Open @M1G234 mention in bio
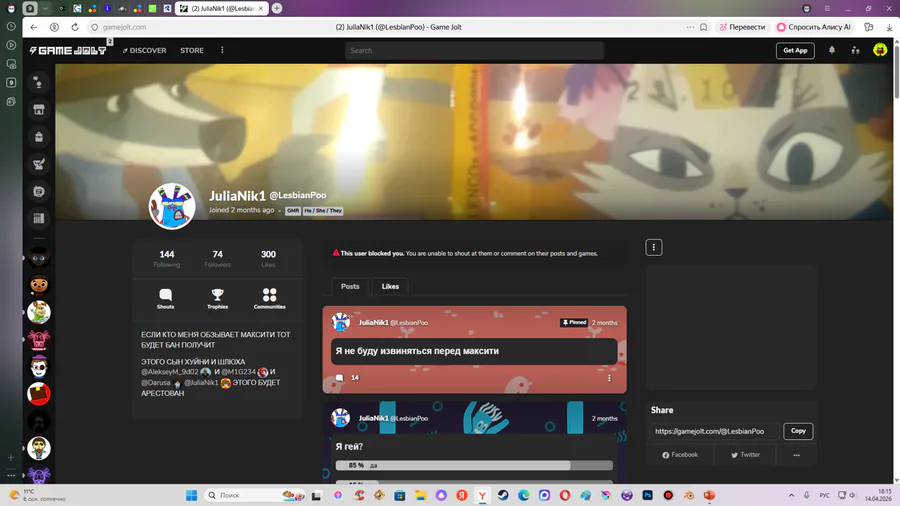 coord(238,372)
